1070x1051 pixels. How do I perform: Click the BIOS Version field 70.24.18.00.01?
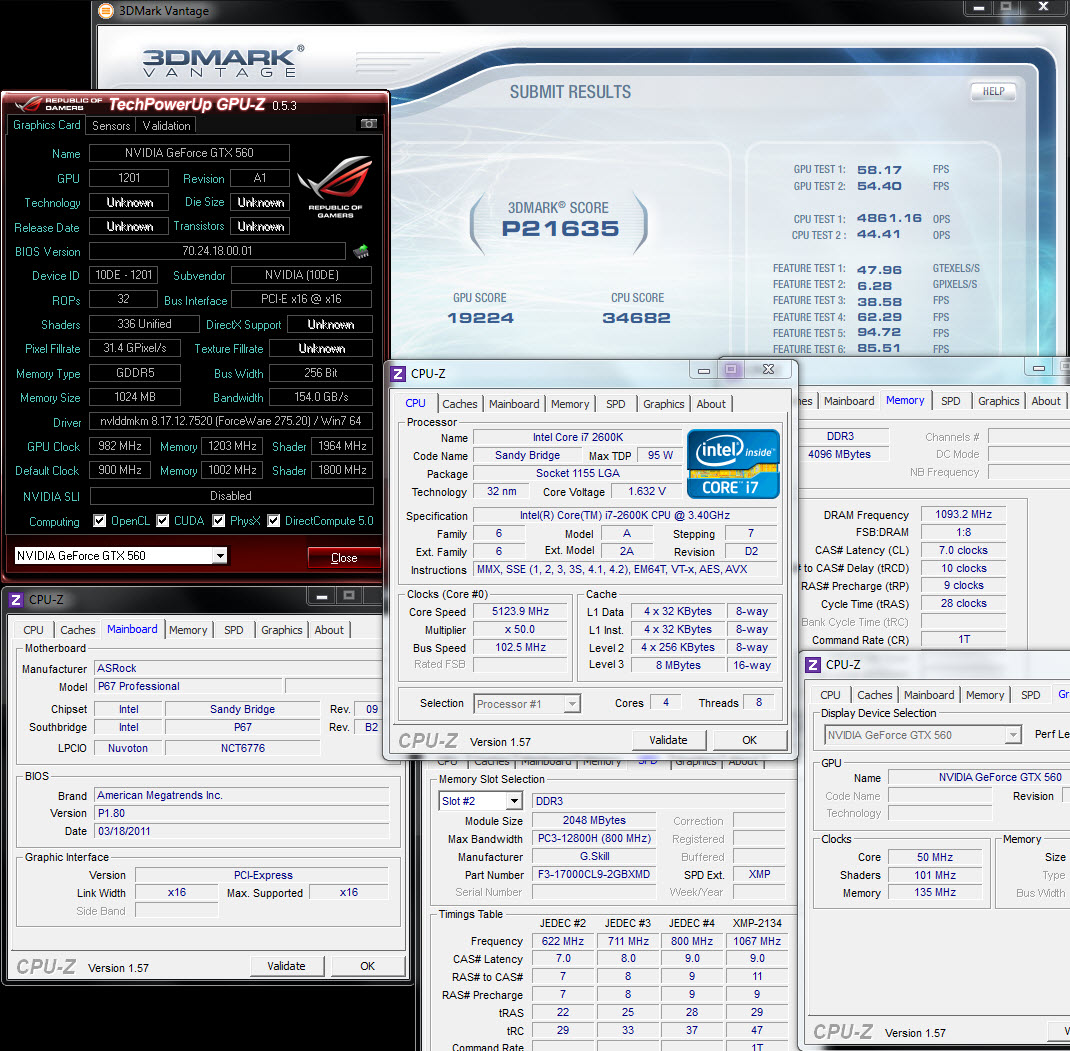(217, 251)
